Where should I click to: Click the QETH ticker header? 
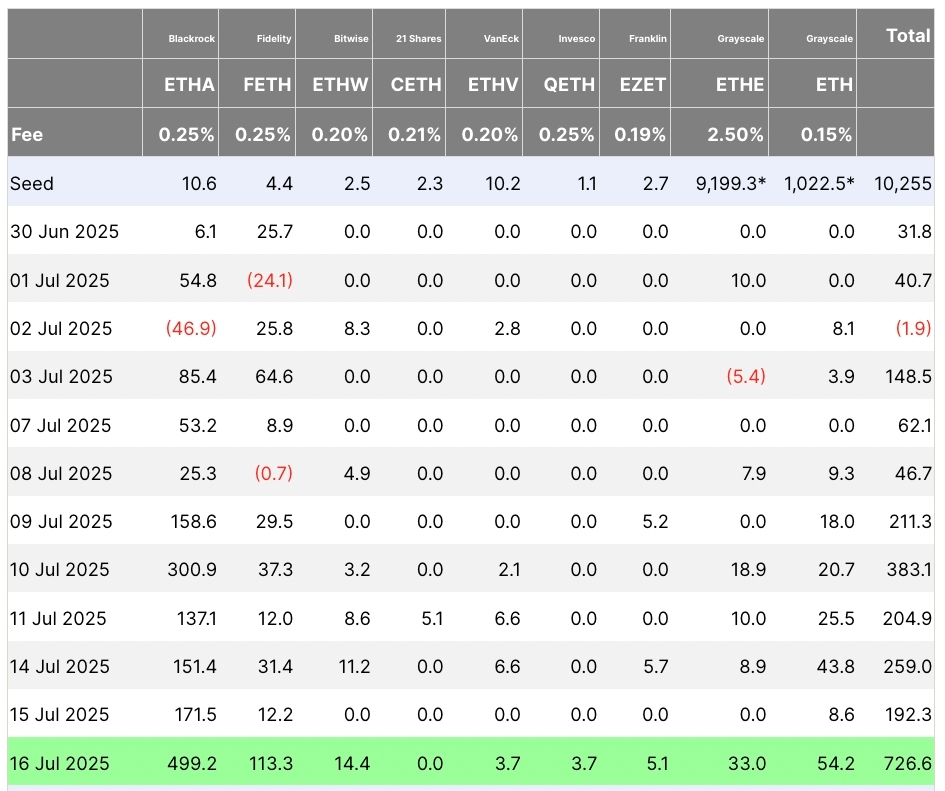pos(569,85)
